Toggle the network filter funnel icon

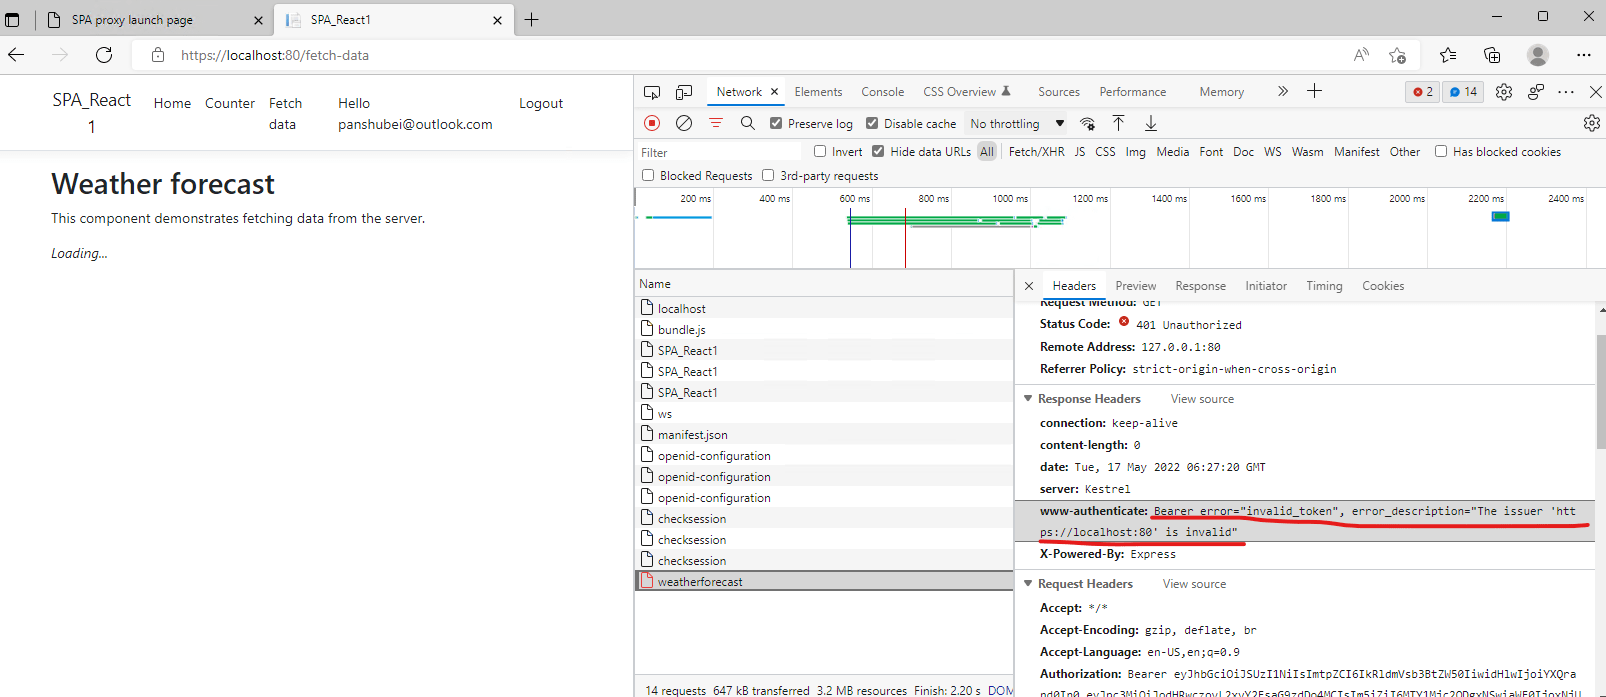click(x=716, y=123)
